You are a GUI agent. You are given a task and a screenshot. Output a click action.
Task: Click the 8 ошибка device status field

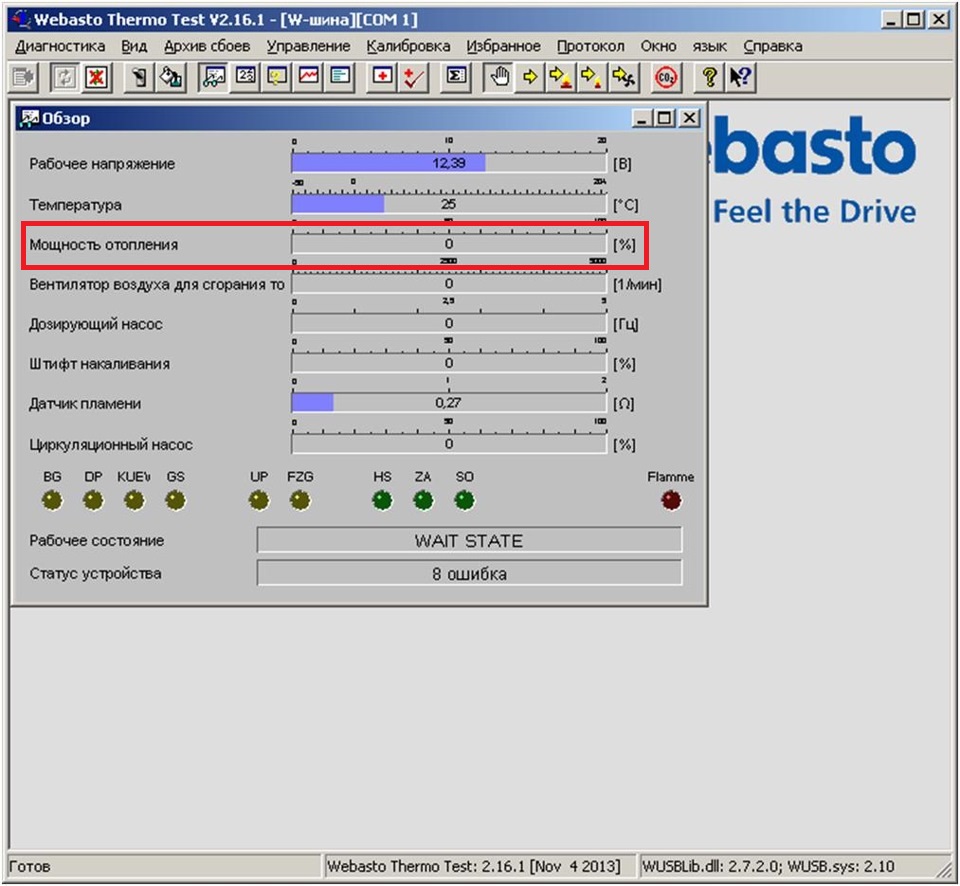point(469,574)
